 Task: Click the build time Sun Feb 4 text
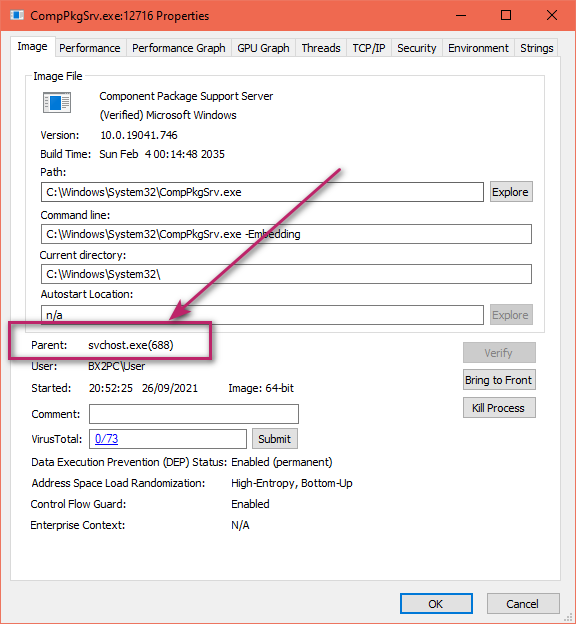162,154
